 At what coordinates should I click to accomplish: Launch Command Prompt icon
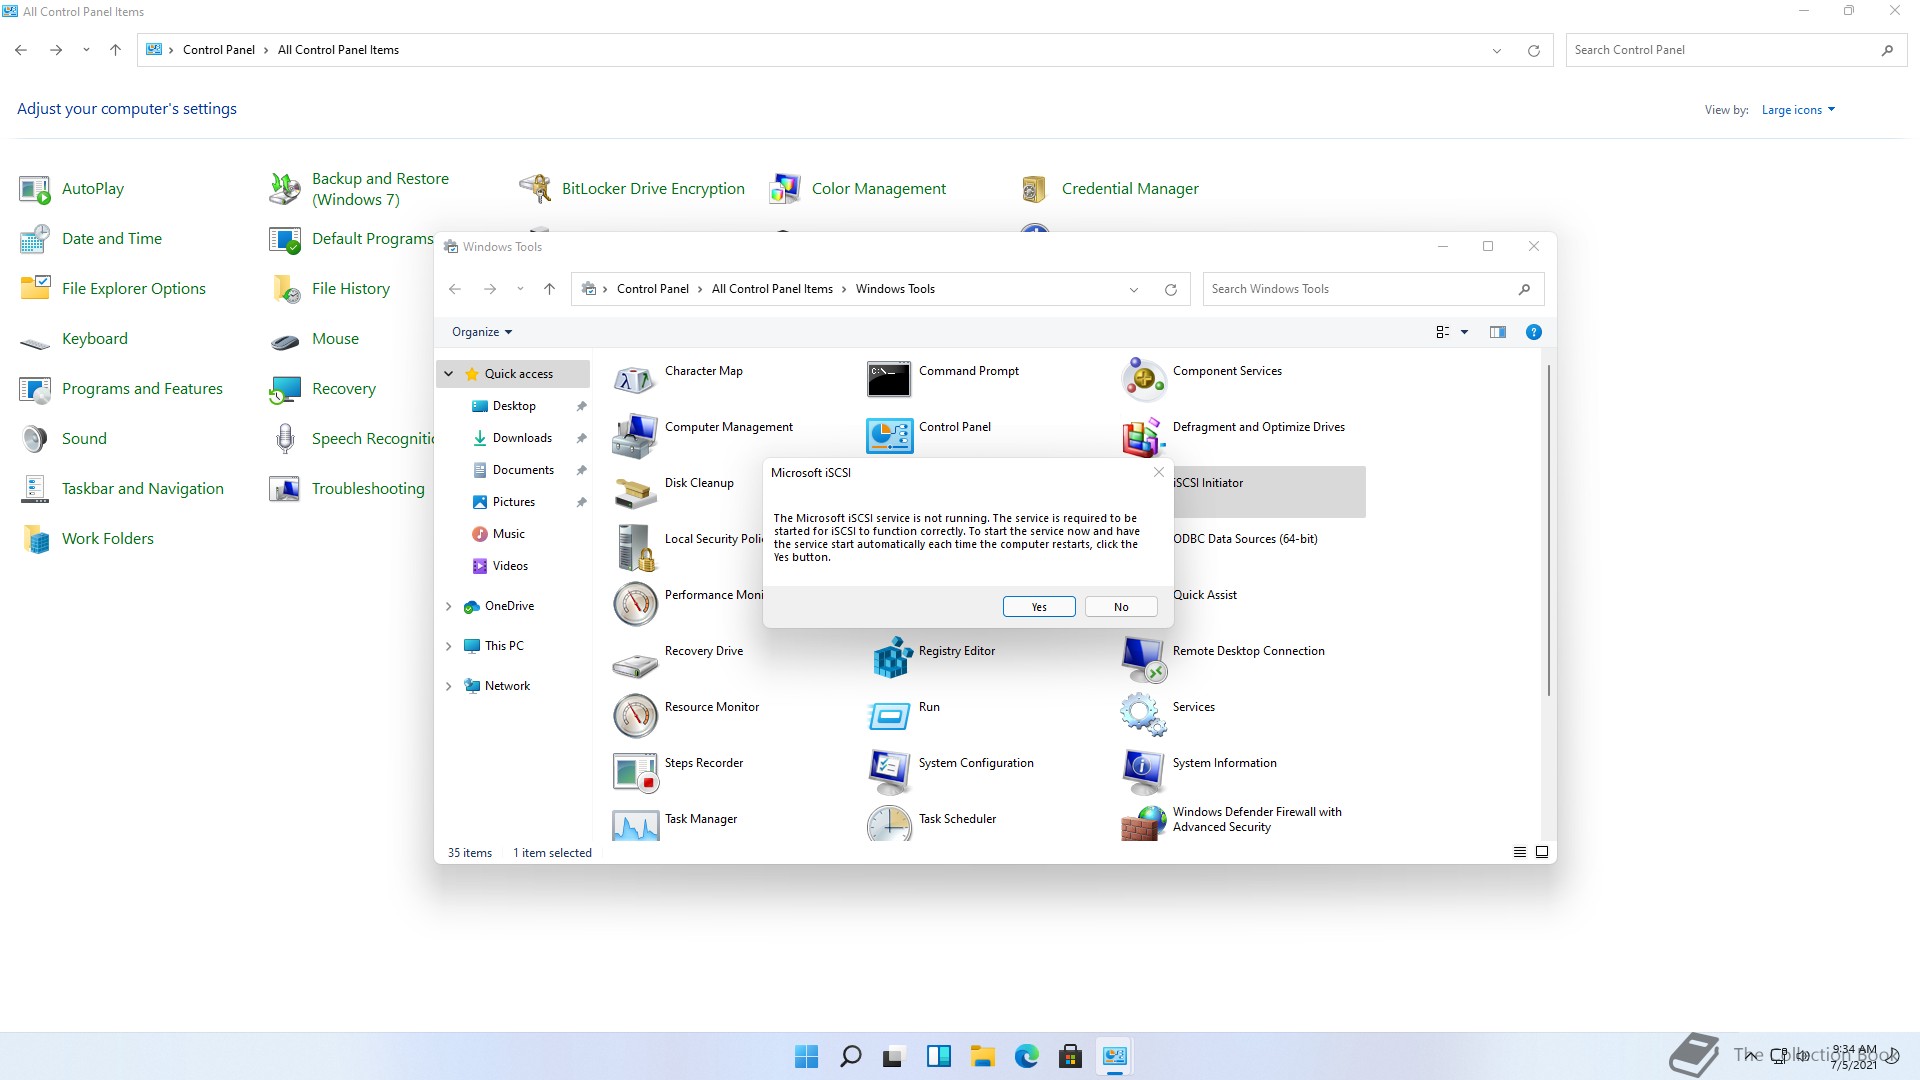point(889,380)
